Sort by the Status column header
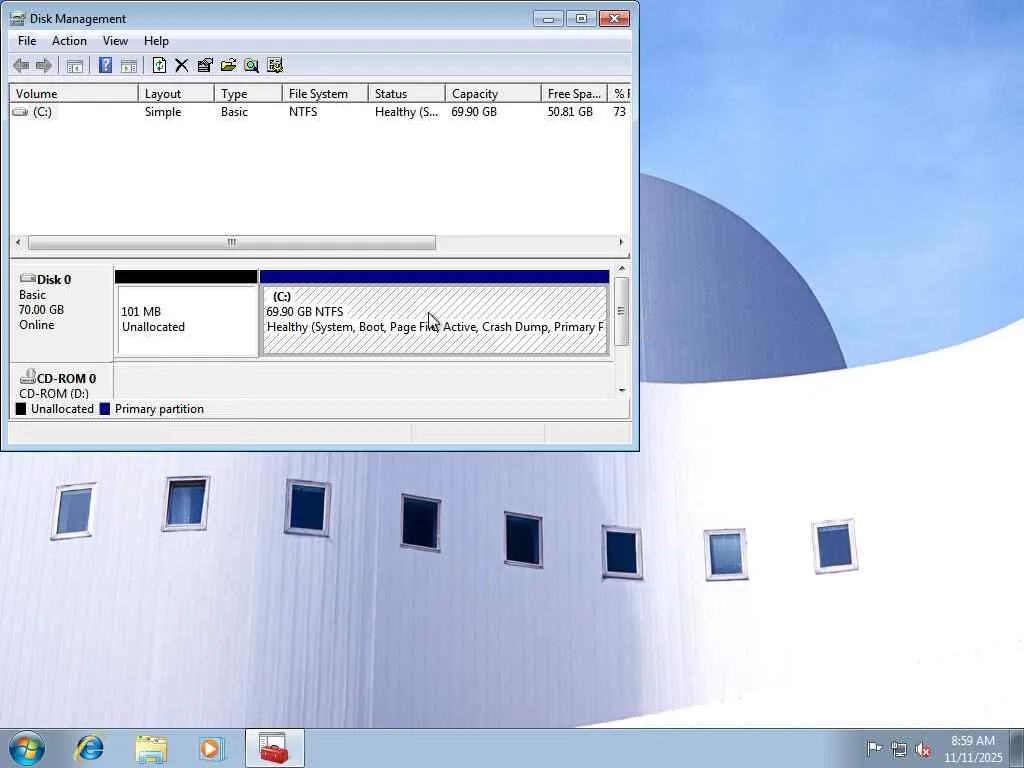The image size is (1024, 768). tap(406, 93)
